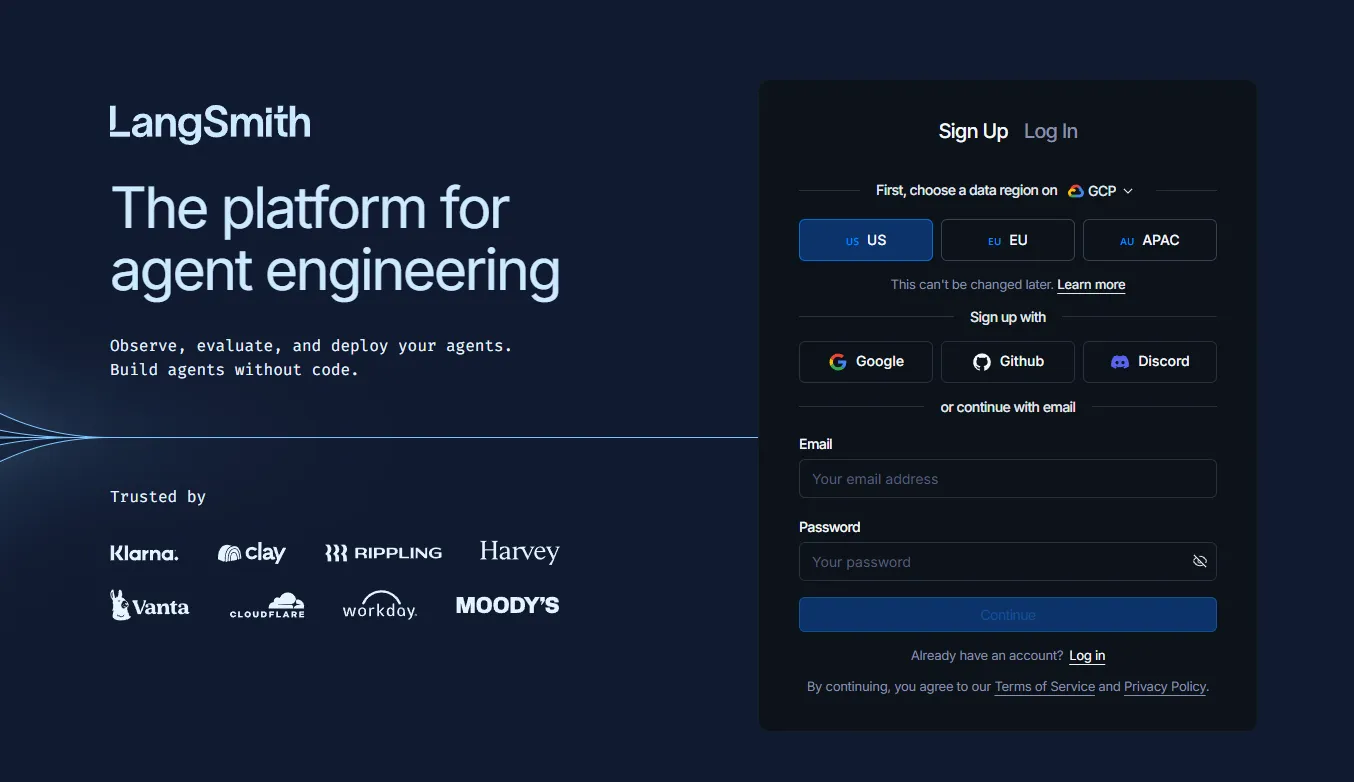
Task: Click the Klarna logo
Action: (x=144, y=553)
